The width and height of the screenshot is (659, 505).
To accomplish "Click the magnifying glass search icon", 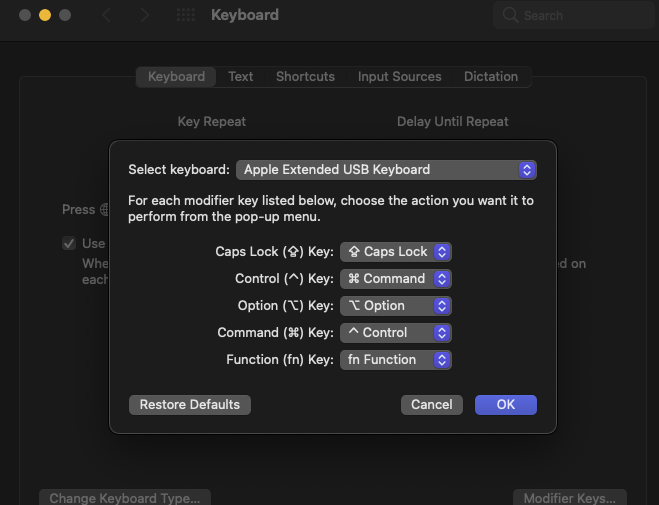I will 511,16.
